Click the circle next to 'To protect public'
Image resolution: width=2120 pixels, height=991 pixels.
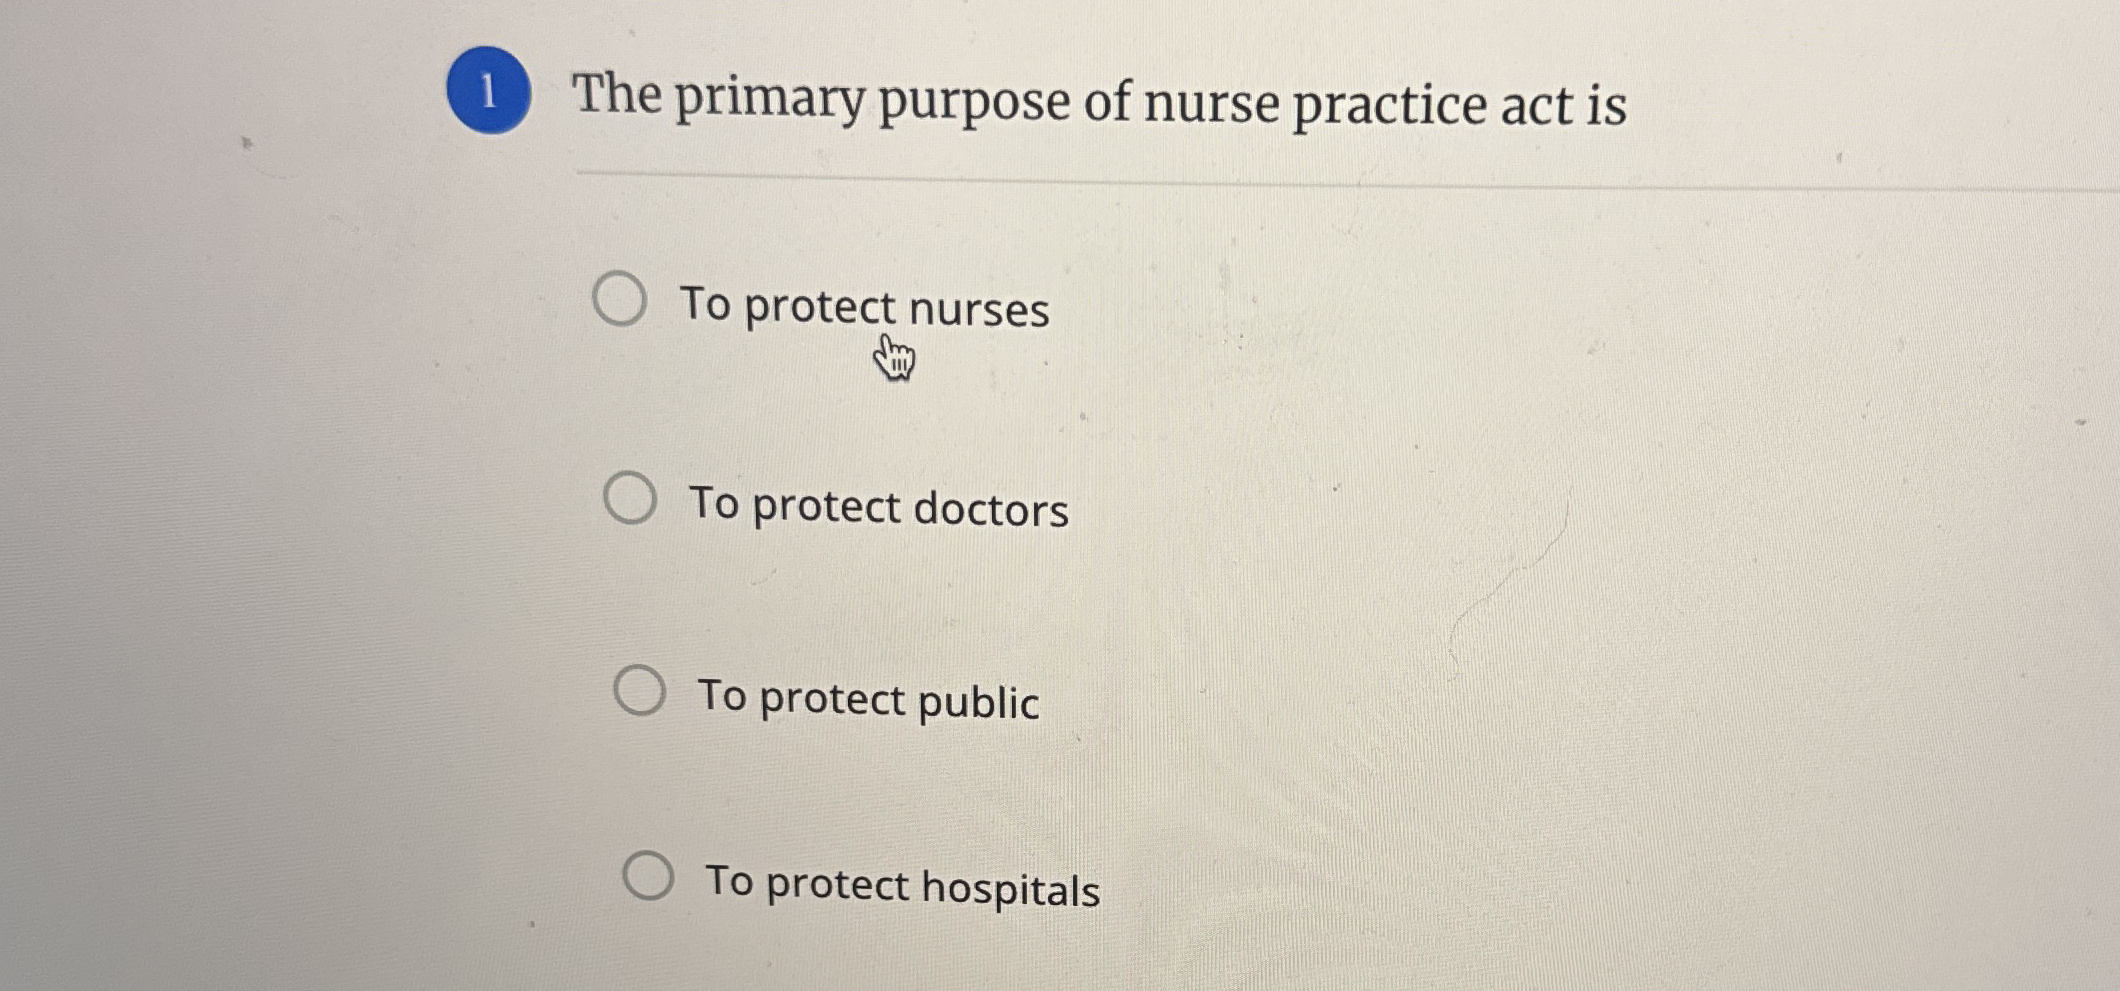pos(641,692)
